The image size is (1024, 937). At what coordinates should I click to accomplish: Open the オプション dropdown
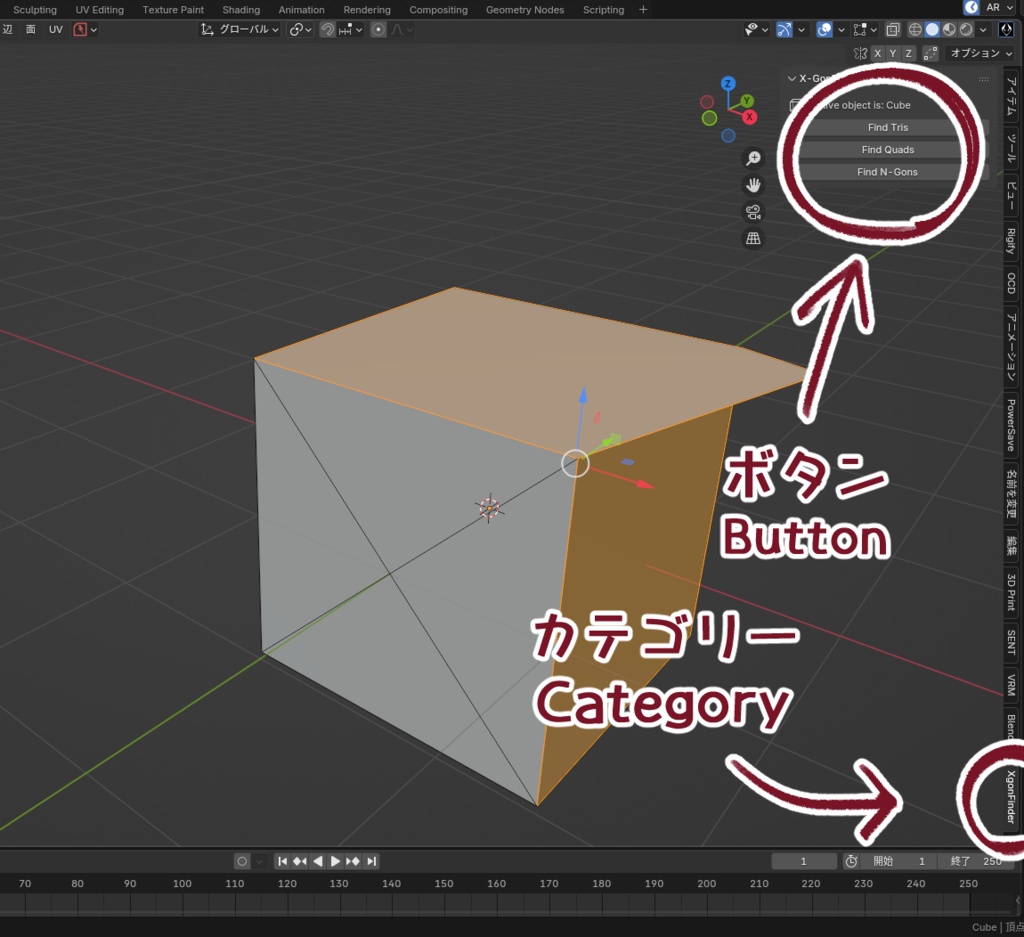pyautogui.click(x=981, y=54)
